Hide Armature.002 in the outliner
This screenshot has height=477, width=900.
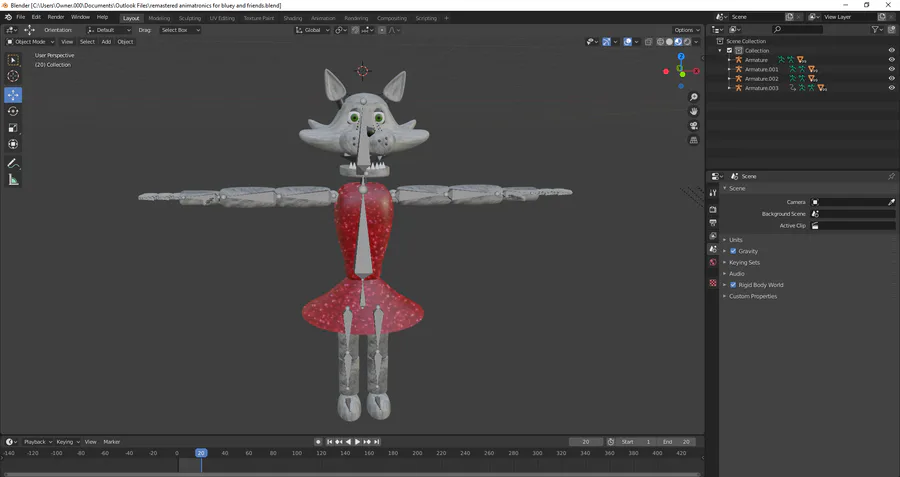point(891,79)
